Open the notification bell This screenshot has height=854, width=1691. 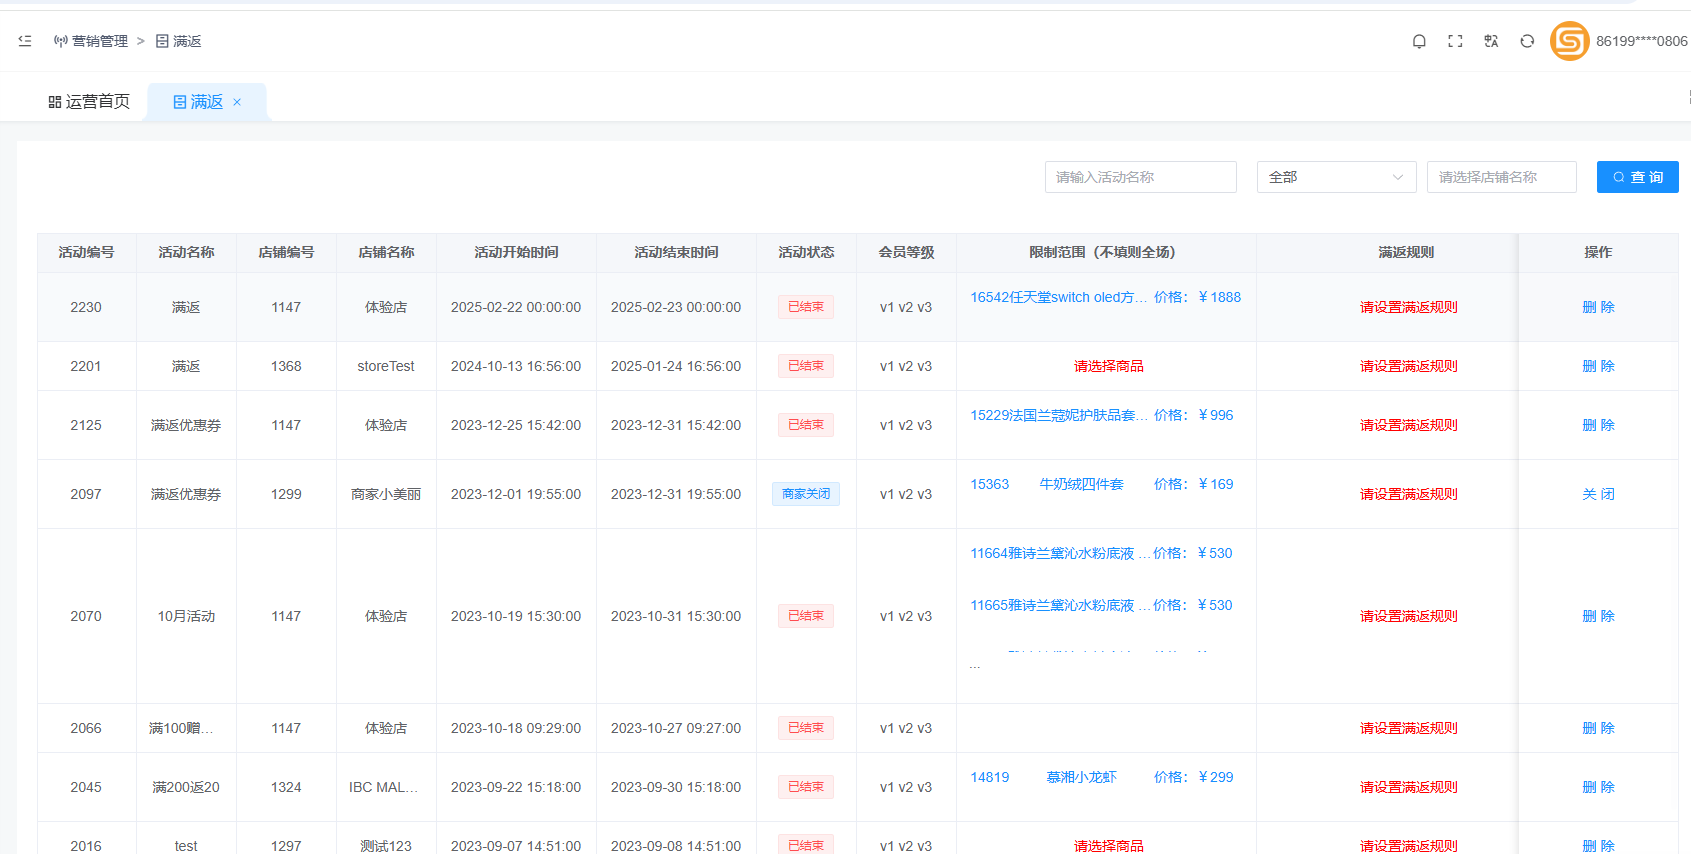[x=1418, y=41]
